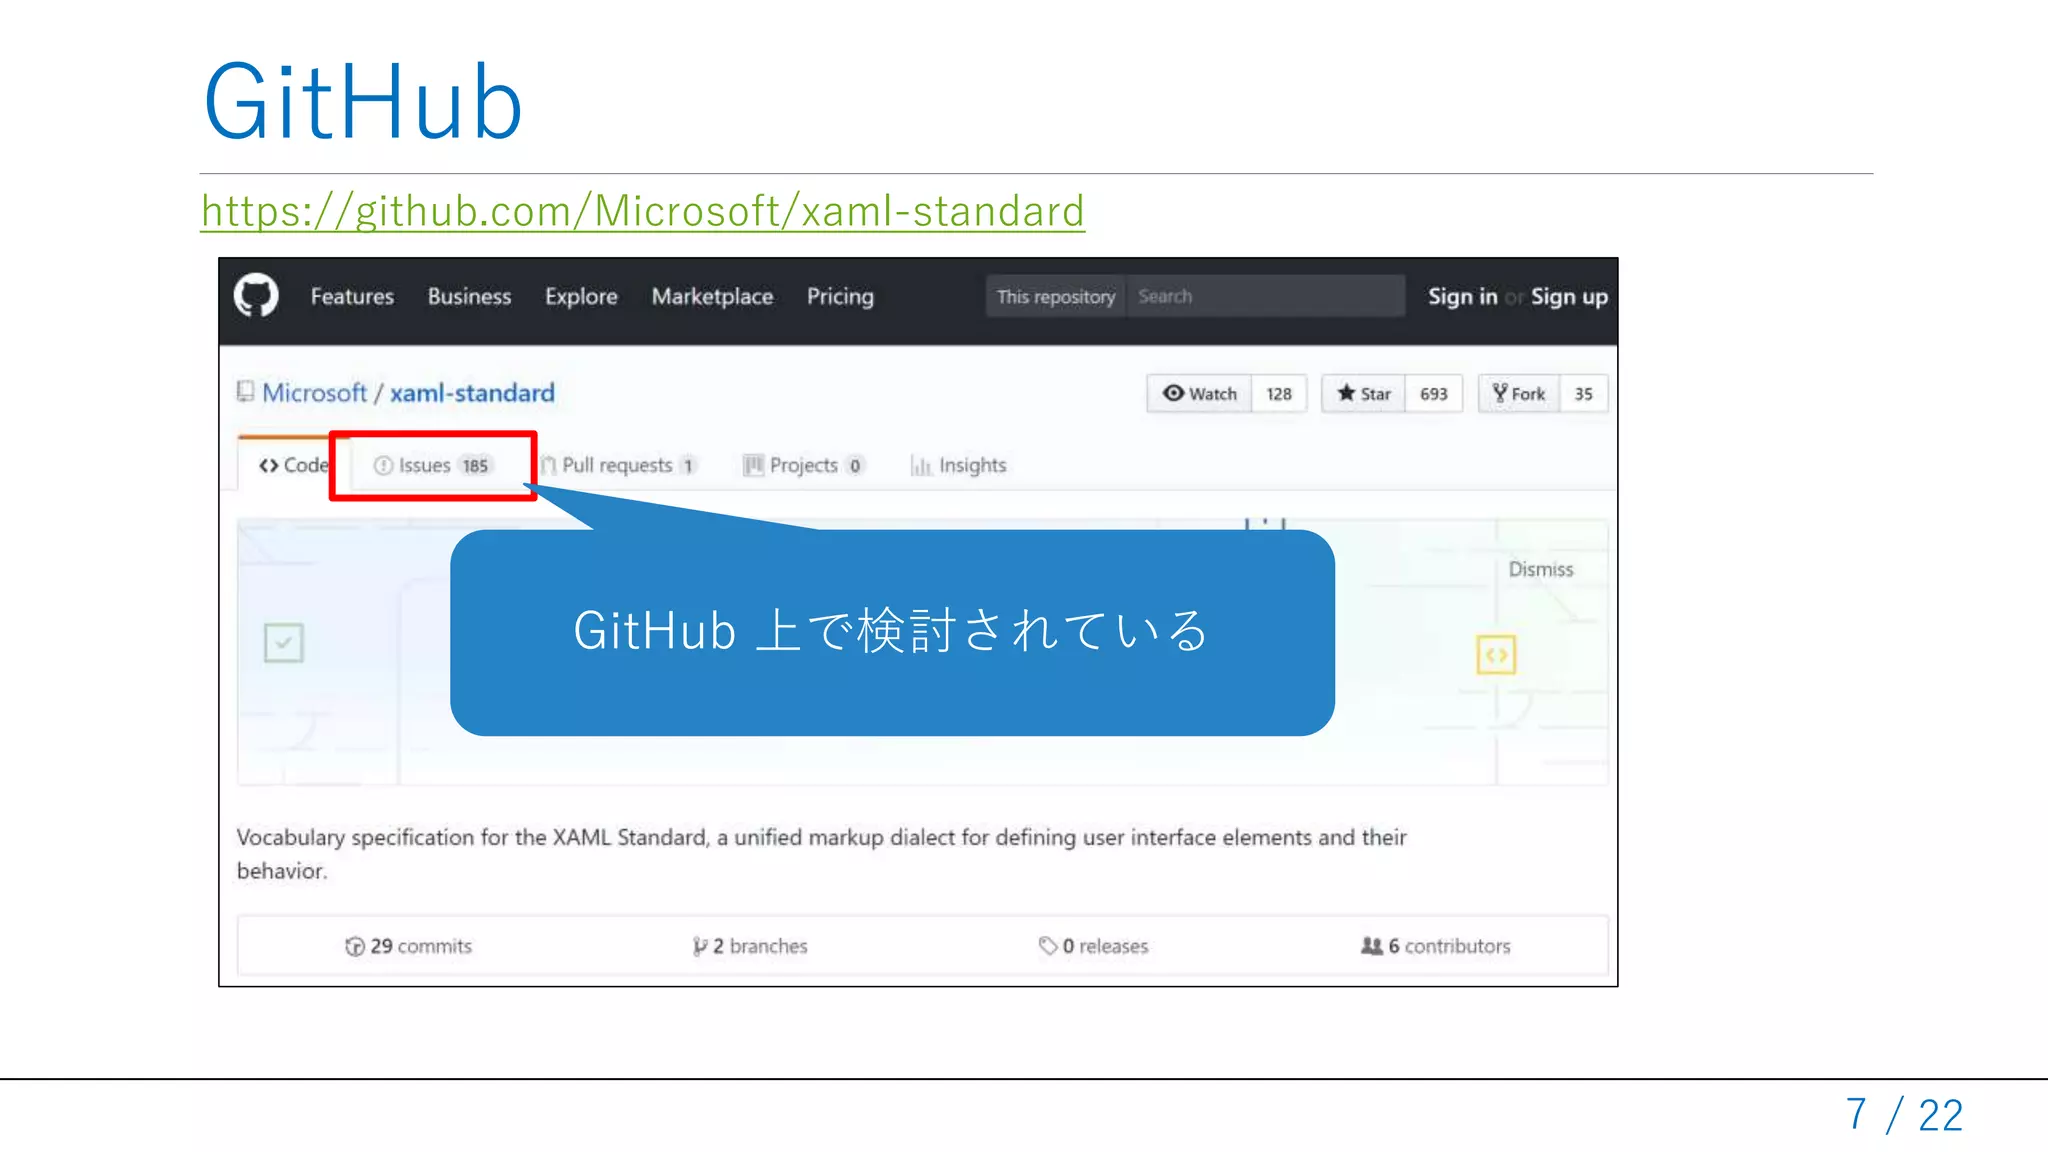Image resolution: width=2048 pixels, height=1152 pixels.
Task: Switch to the Issues tab
Action: coord(432,465)
